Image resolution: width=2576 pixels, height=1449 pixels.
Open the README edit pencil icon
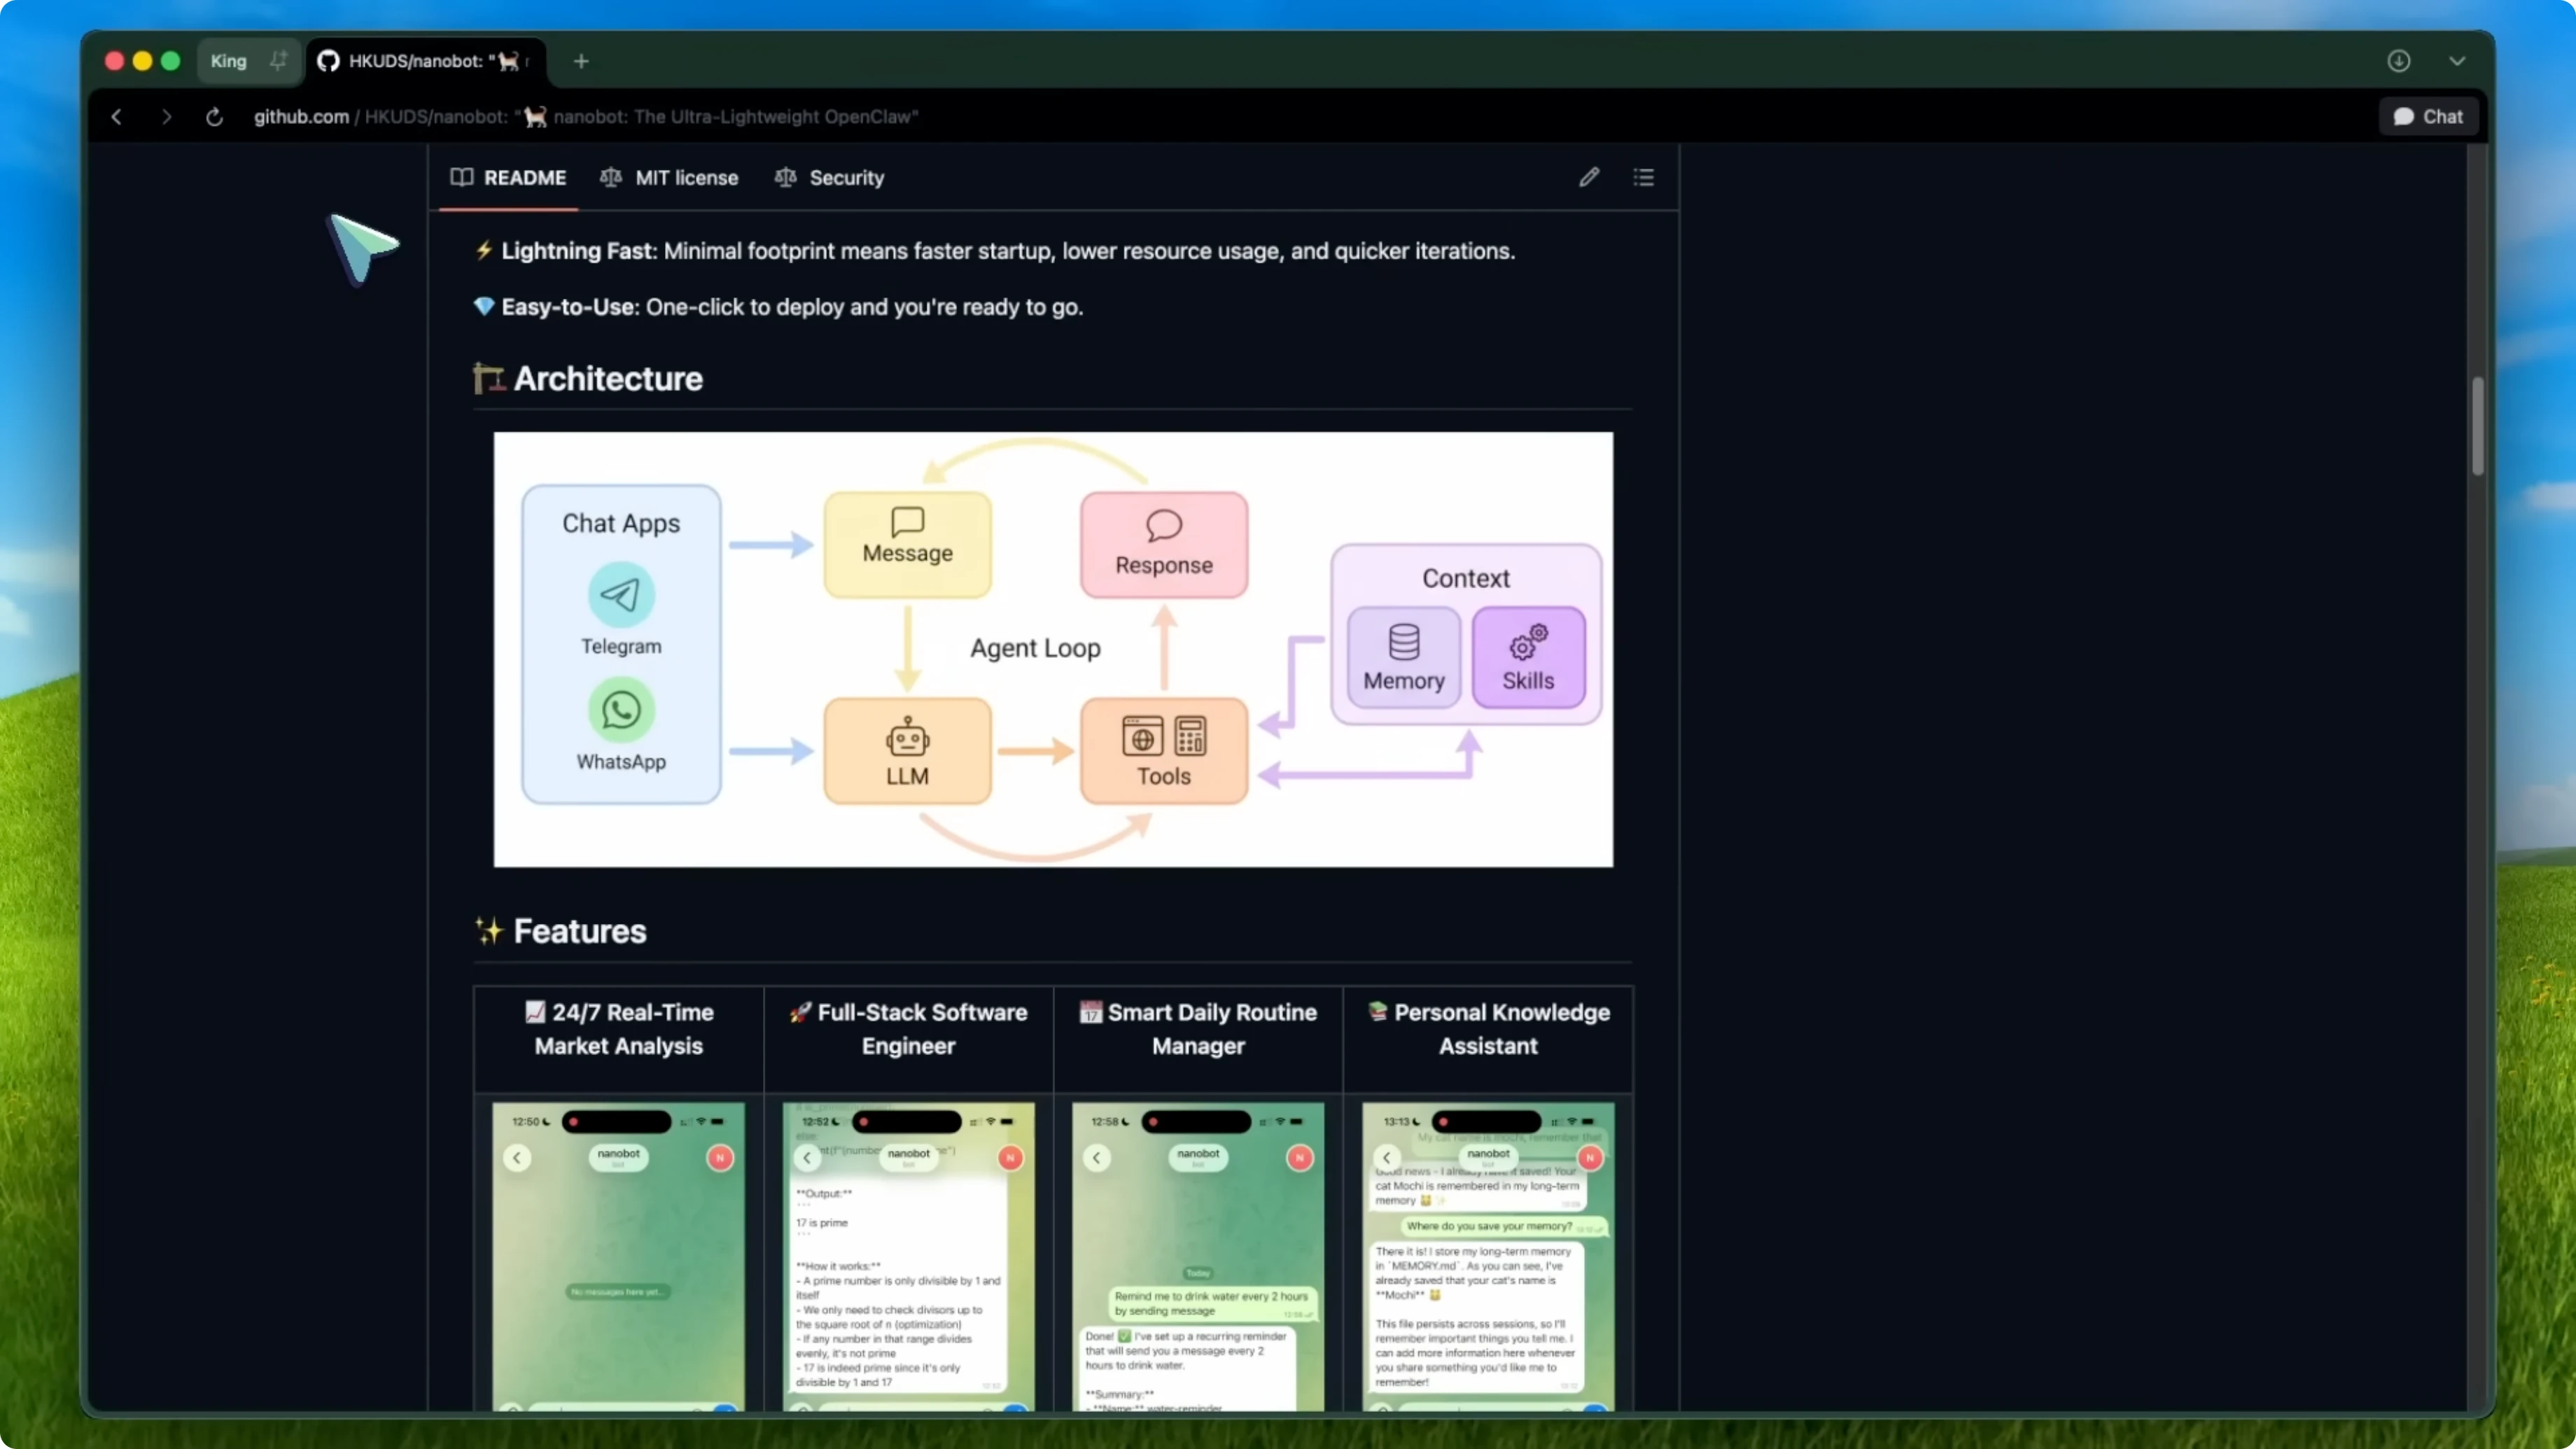tap(1589, 177)
